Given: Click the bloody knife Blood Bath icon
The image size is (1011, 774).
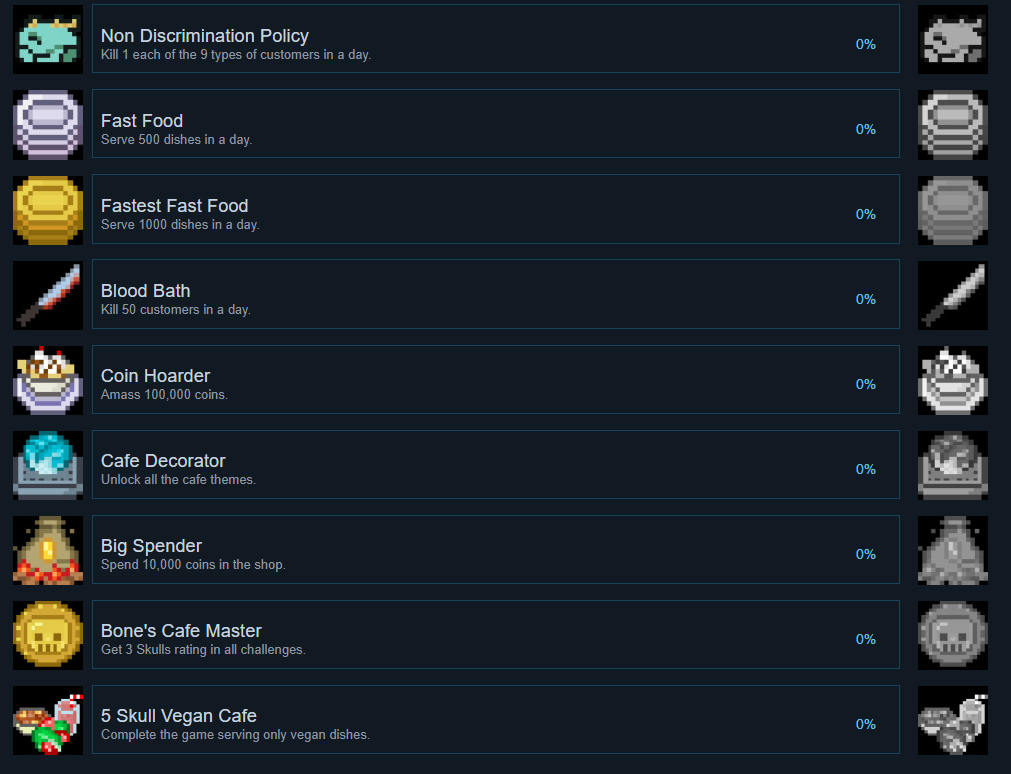Looking at the screenshot, I should click(x=48, y=295).
